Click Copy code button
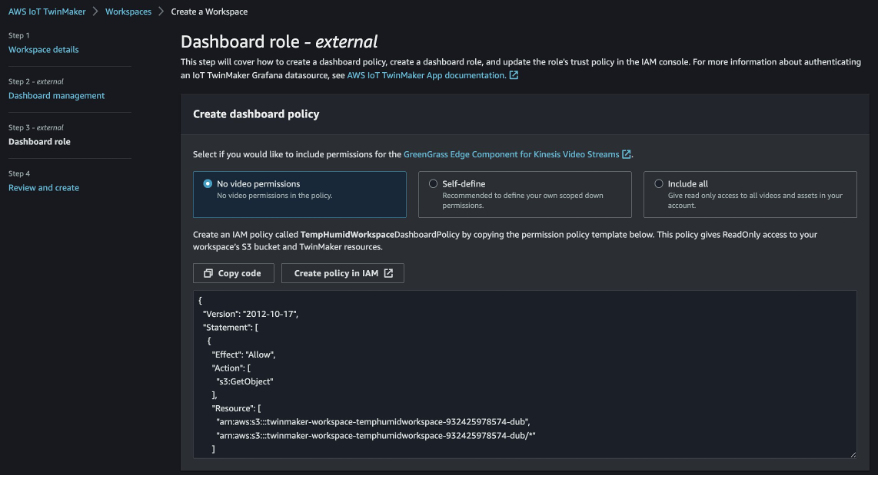The width and height of the screenshot is (879, 477). (234, 273)
